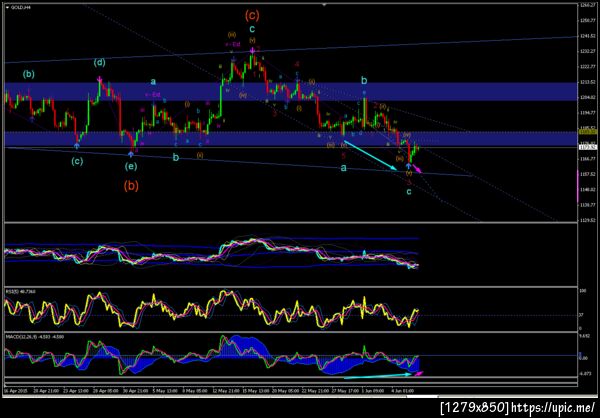Viewport: 600px width, 418px height.
Task: Click the 1157.52 price axis label
Action: [x=588, y=174]
